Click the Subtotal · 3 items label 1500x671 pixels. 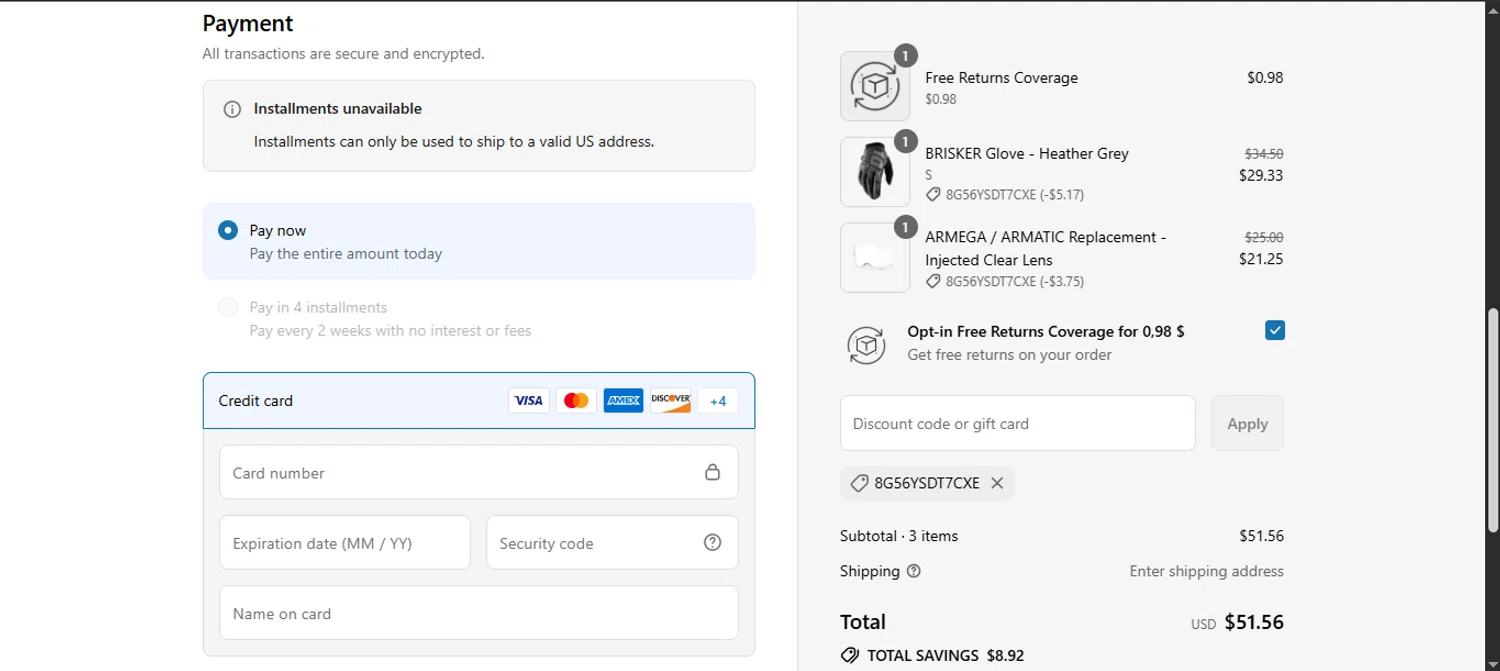(899, 536)
